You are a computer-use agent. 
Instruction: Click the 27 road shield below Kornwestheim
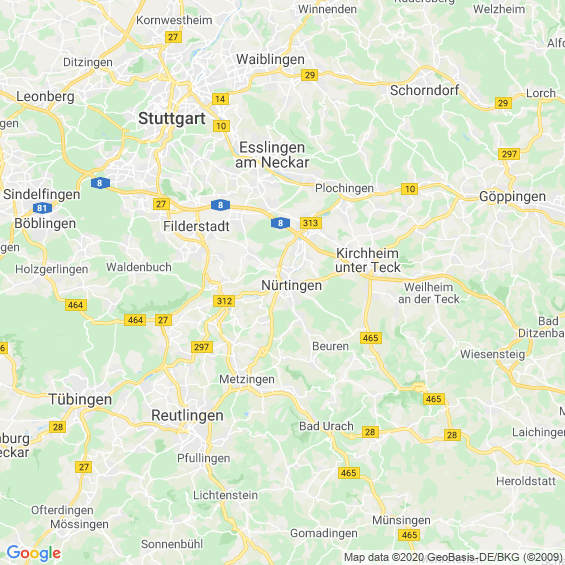(x=173, y=37)
